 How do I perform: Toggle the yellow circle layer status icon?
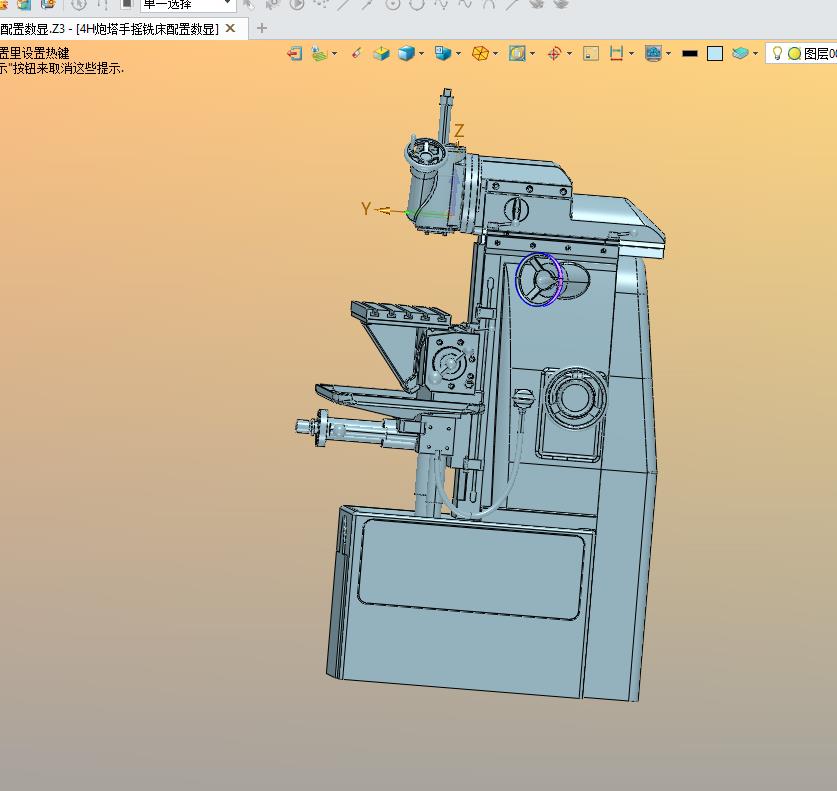tap(794, 53)
